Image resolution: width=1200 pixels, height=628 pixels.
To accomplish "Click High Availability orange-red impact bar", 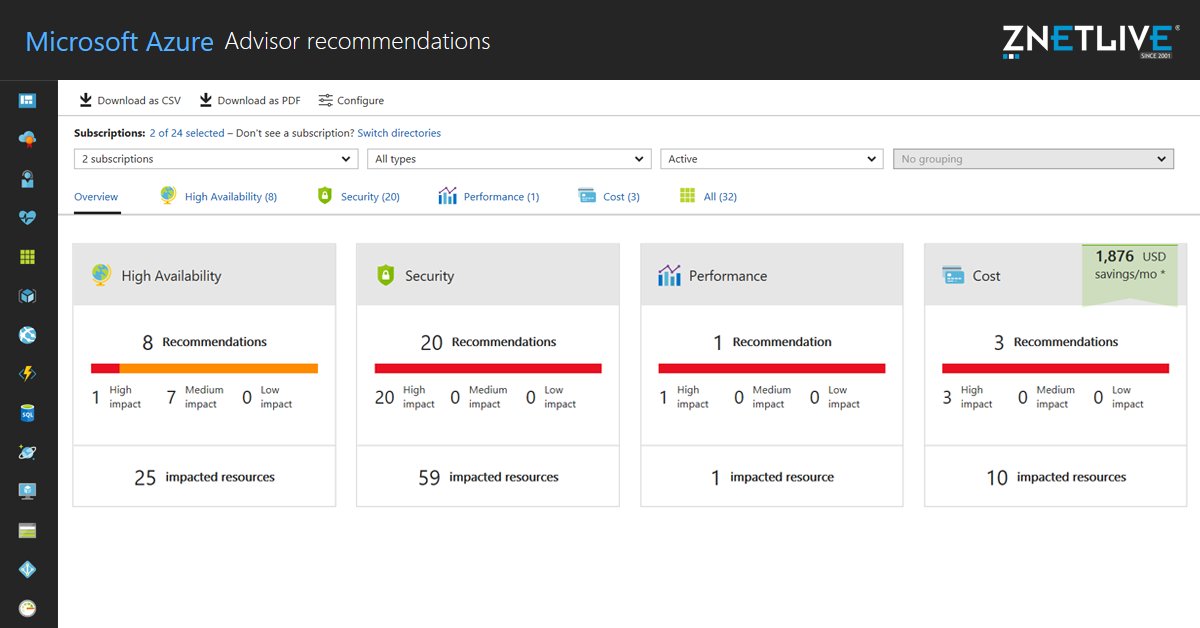I will click(204, 368).
